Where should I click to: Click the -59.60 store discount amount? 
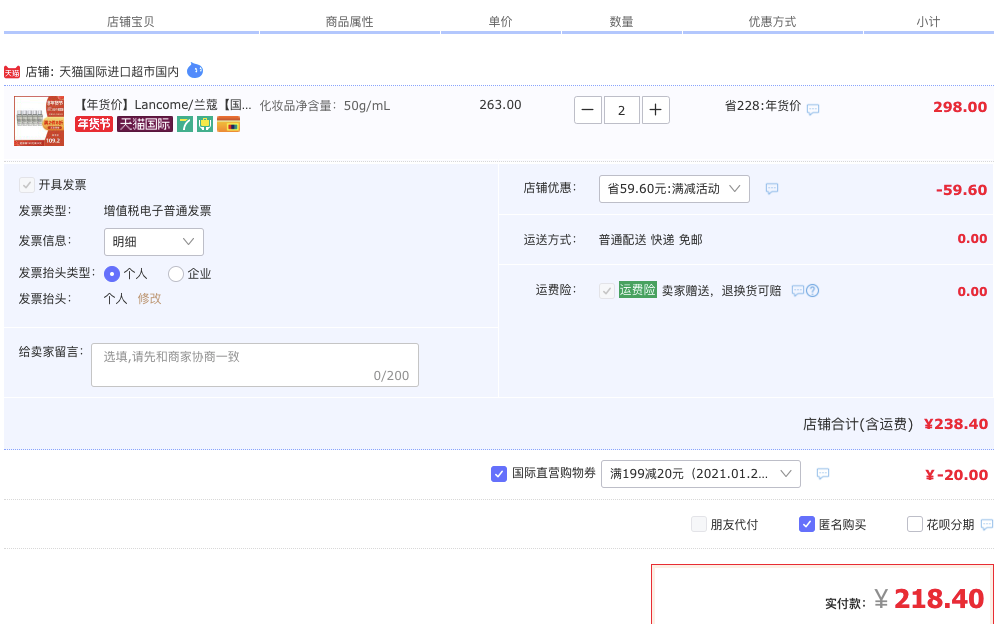961,190
